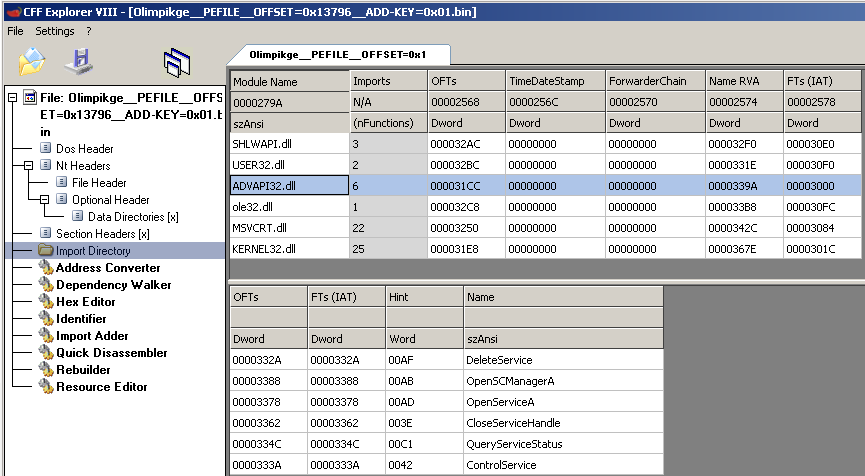Click the Hex Editor tool icon
865x476 pixels.
tap(46, 302)
